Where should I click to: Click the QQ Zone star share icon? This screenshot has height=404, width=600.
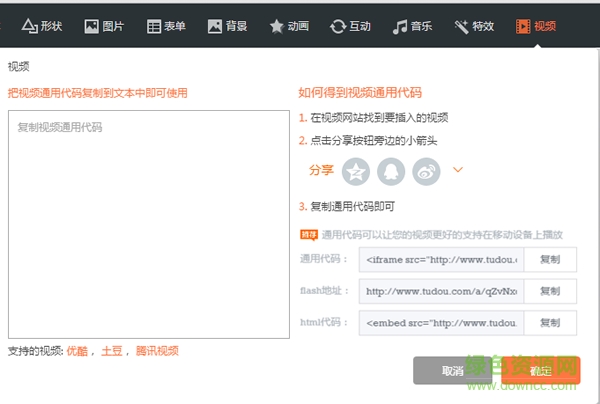click(x=356, y=171)
